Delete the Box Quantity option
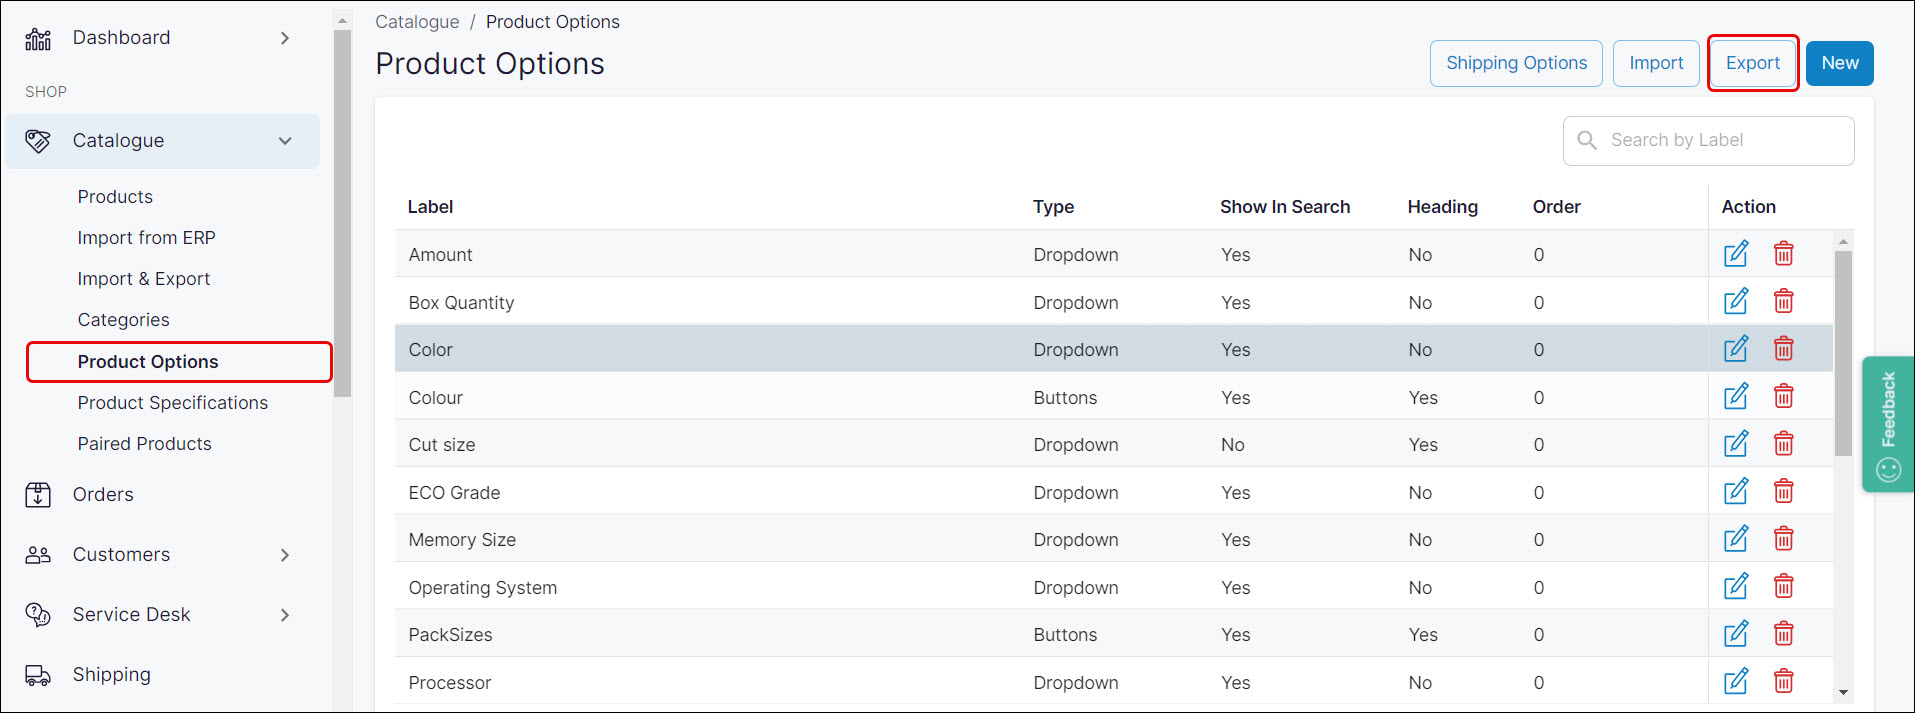1915x713 pixels. point(1783,301)
